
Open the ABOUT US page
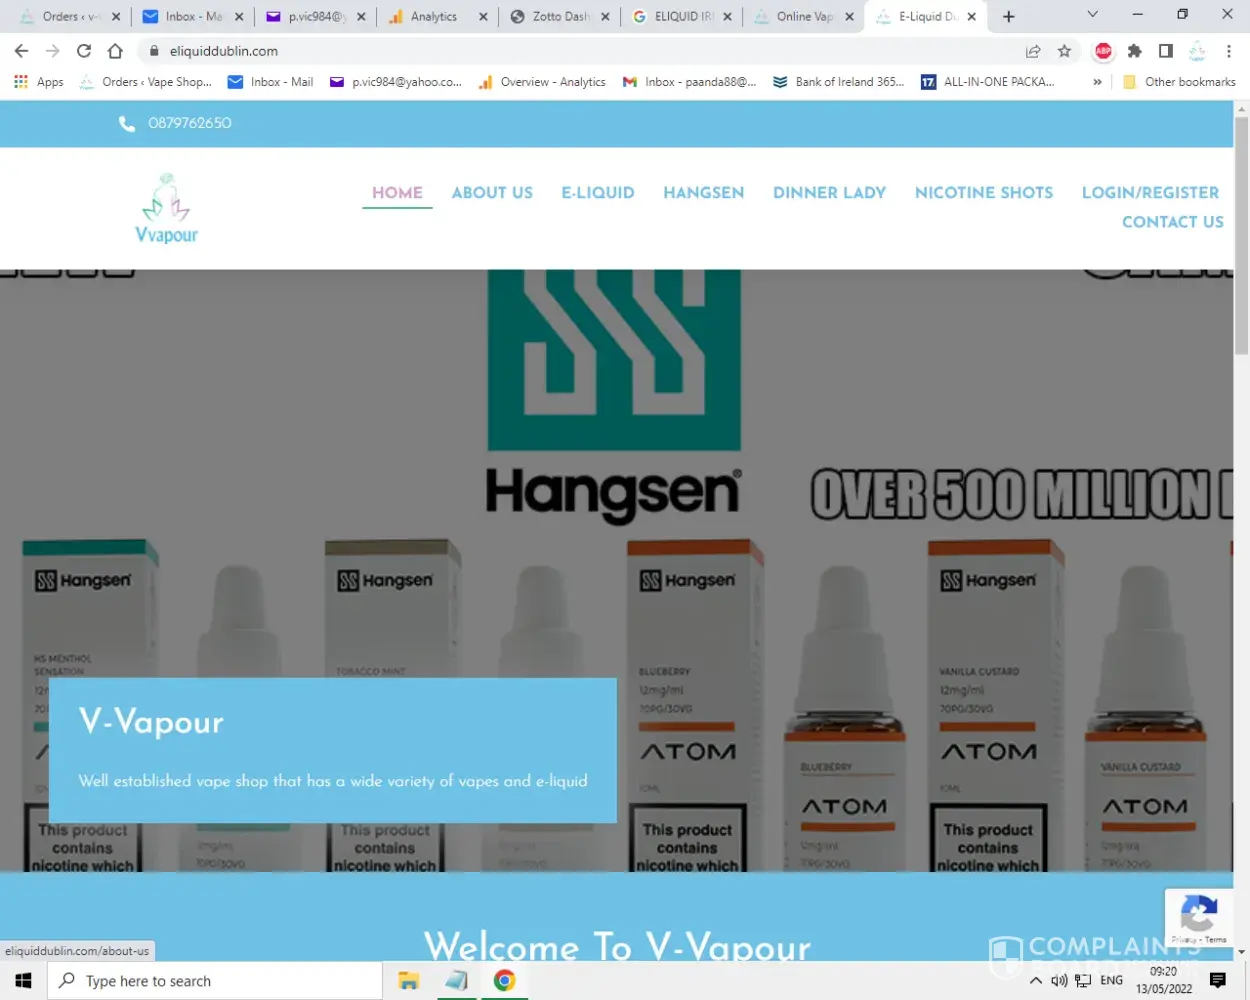(x=492, y=193)
